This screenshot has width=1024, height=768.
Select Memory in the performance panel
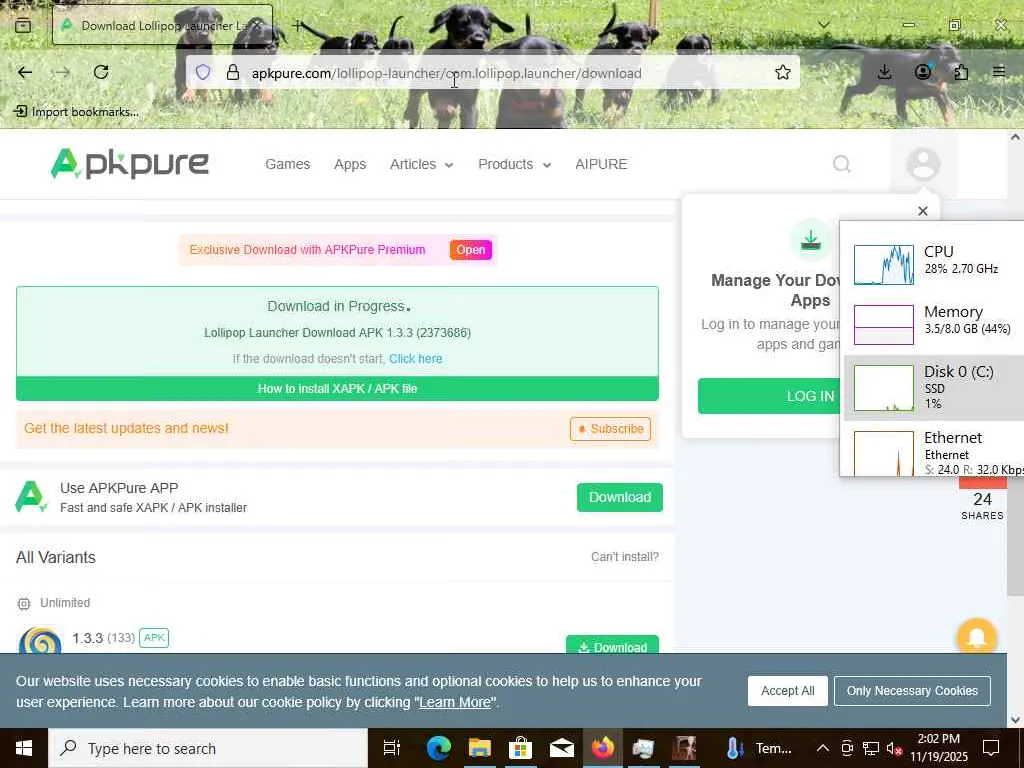(935, 323)
